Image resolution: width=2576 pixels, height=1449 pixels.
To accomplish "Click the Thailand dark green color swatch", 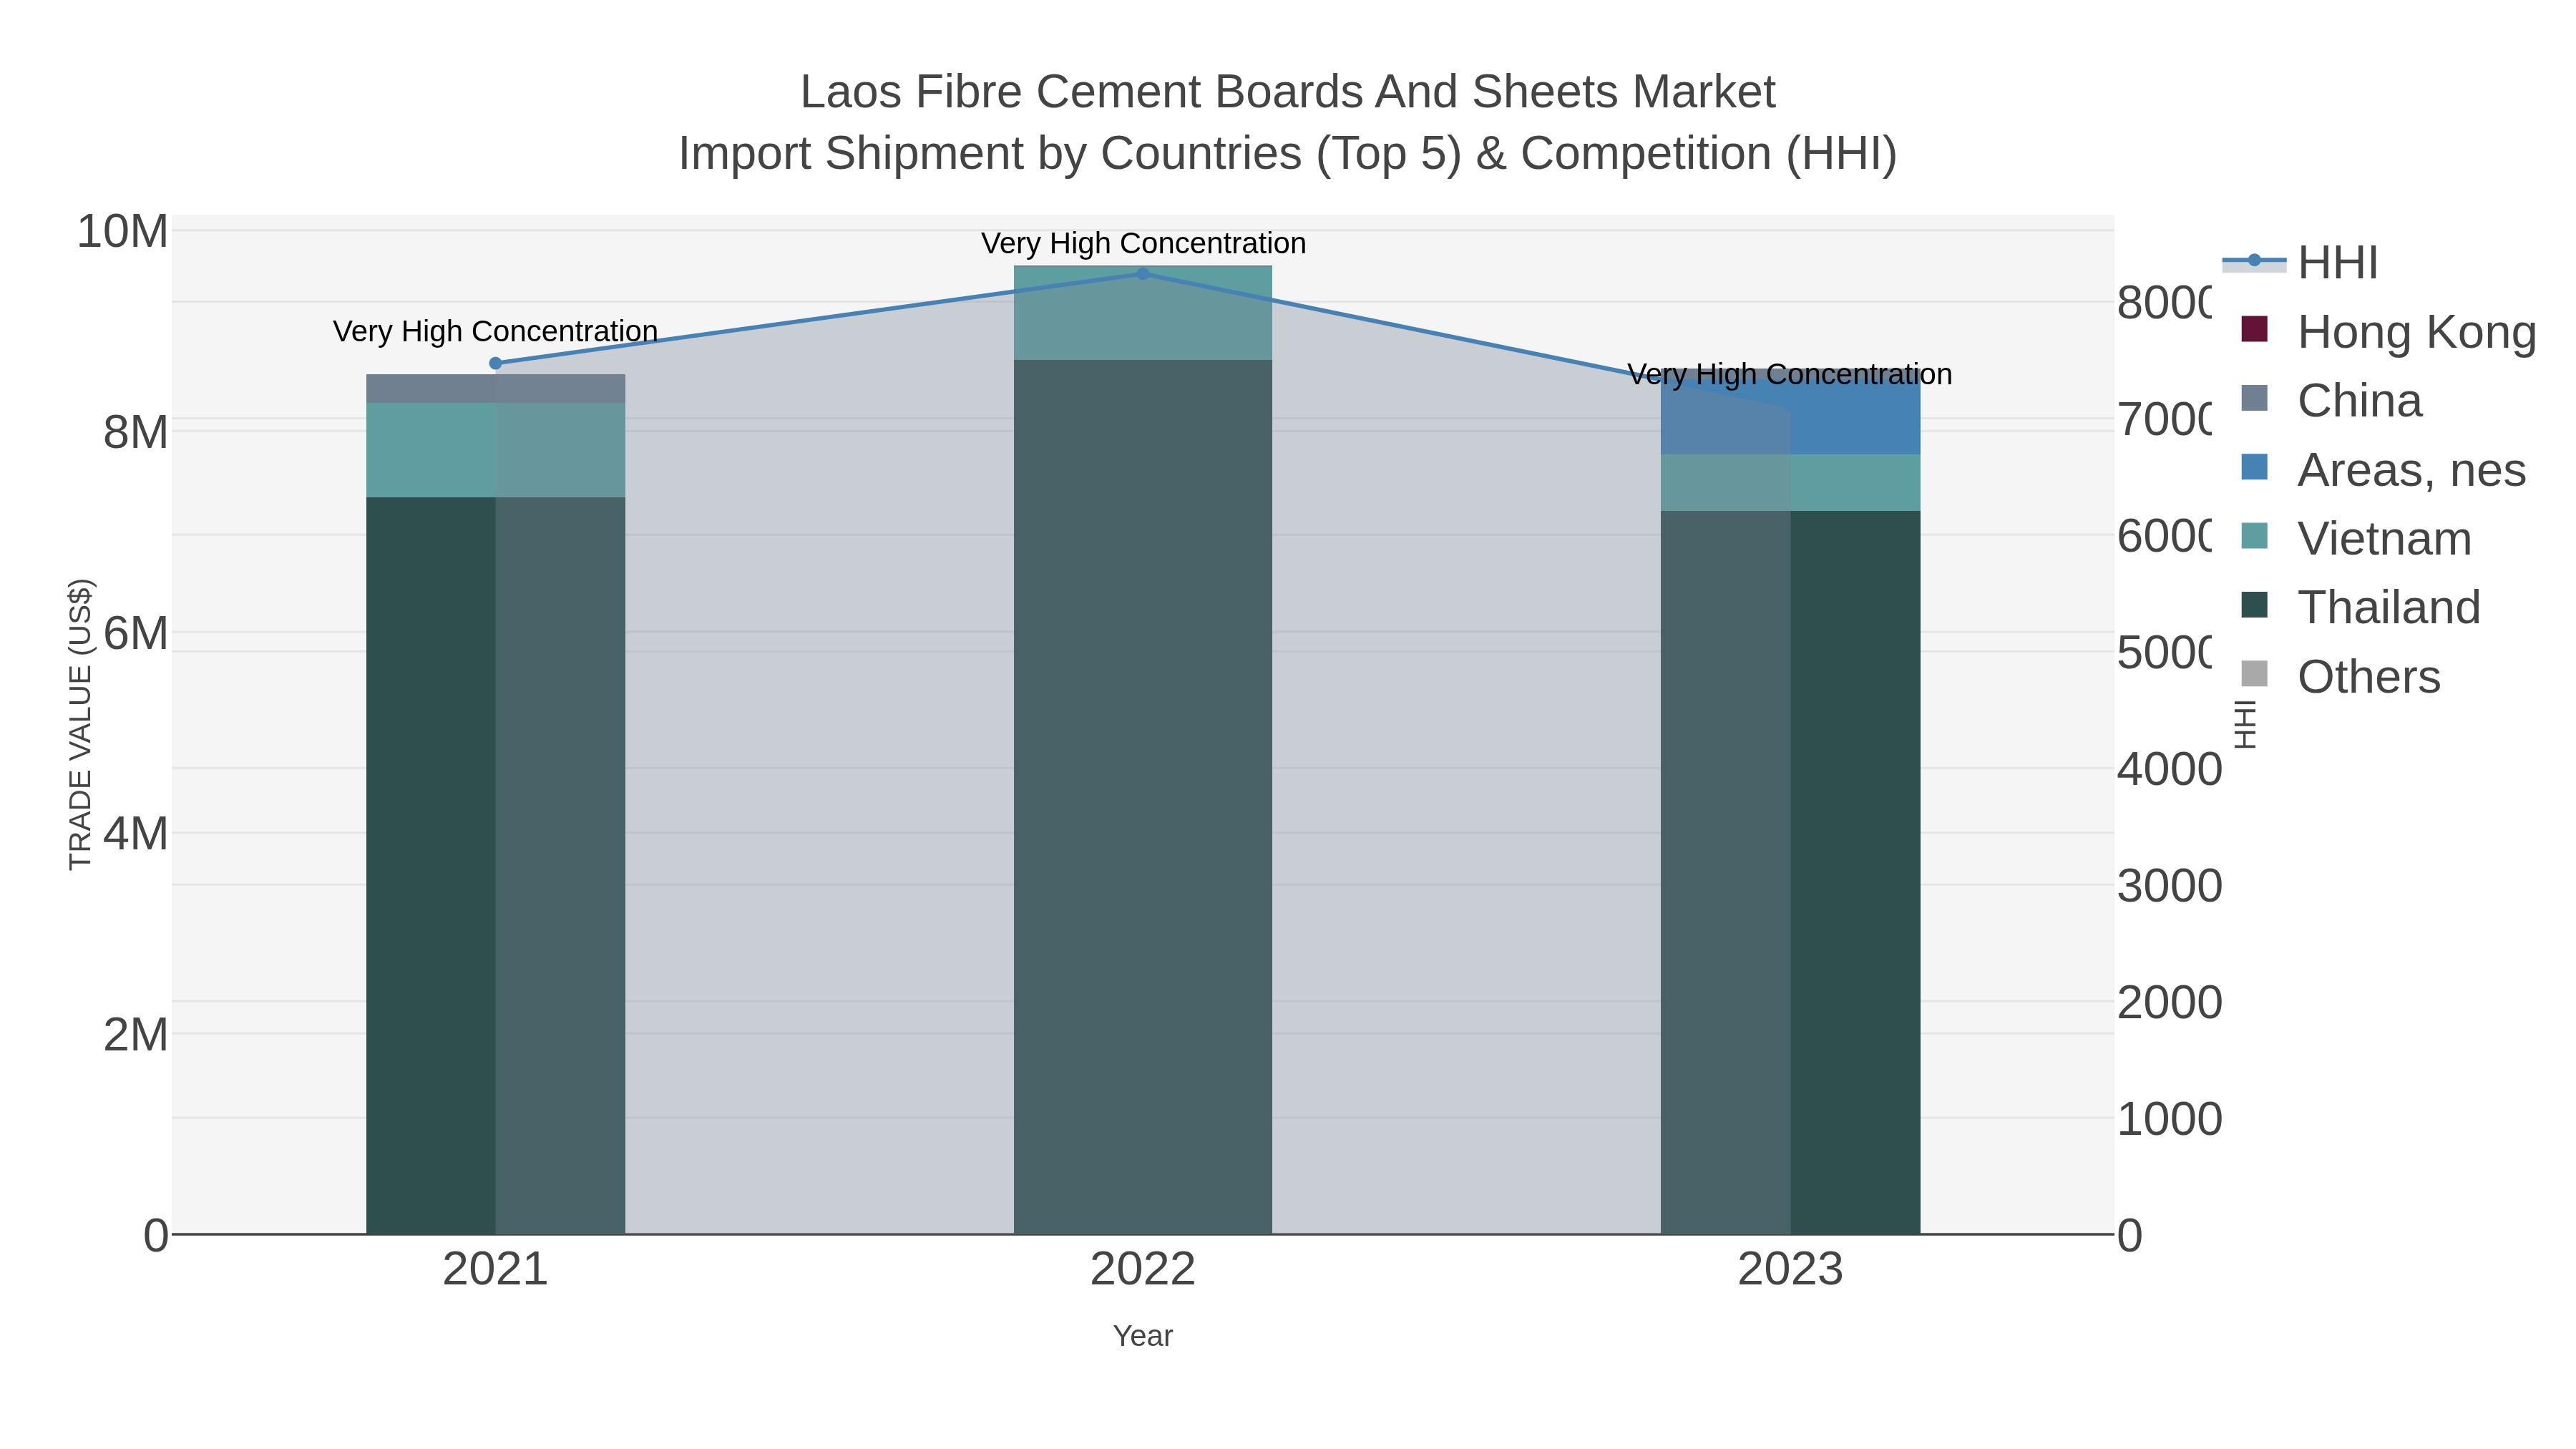I will 2254,604.
